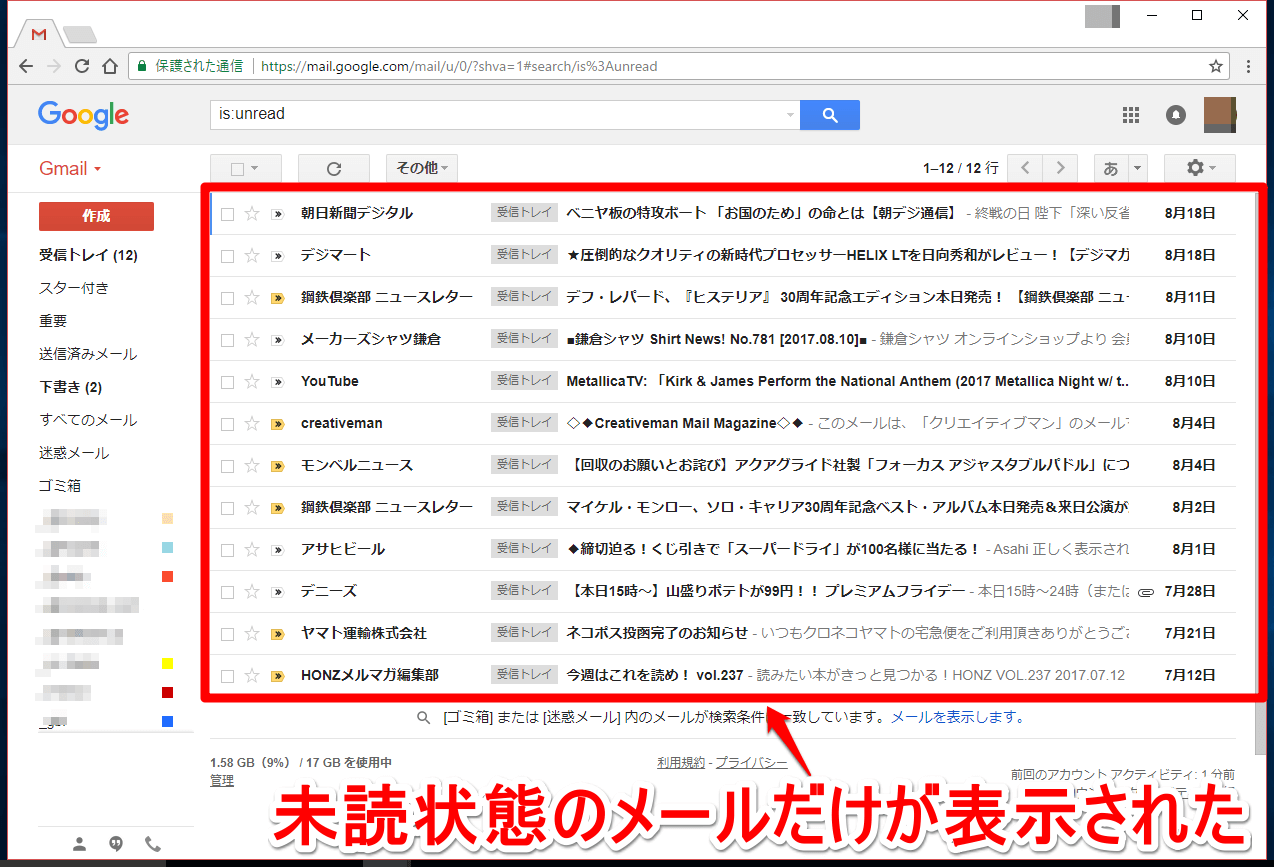Go to Chrome home page icon
This screenshot has width=1274, height=867.
(109, 66)
